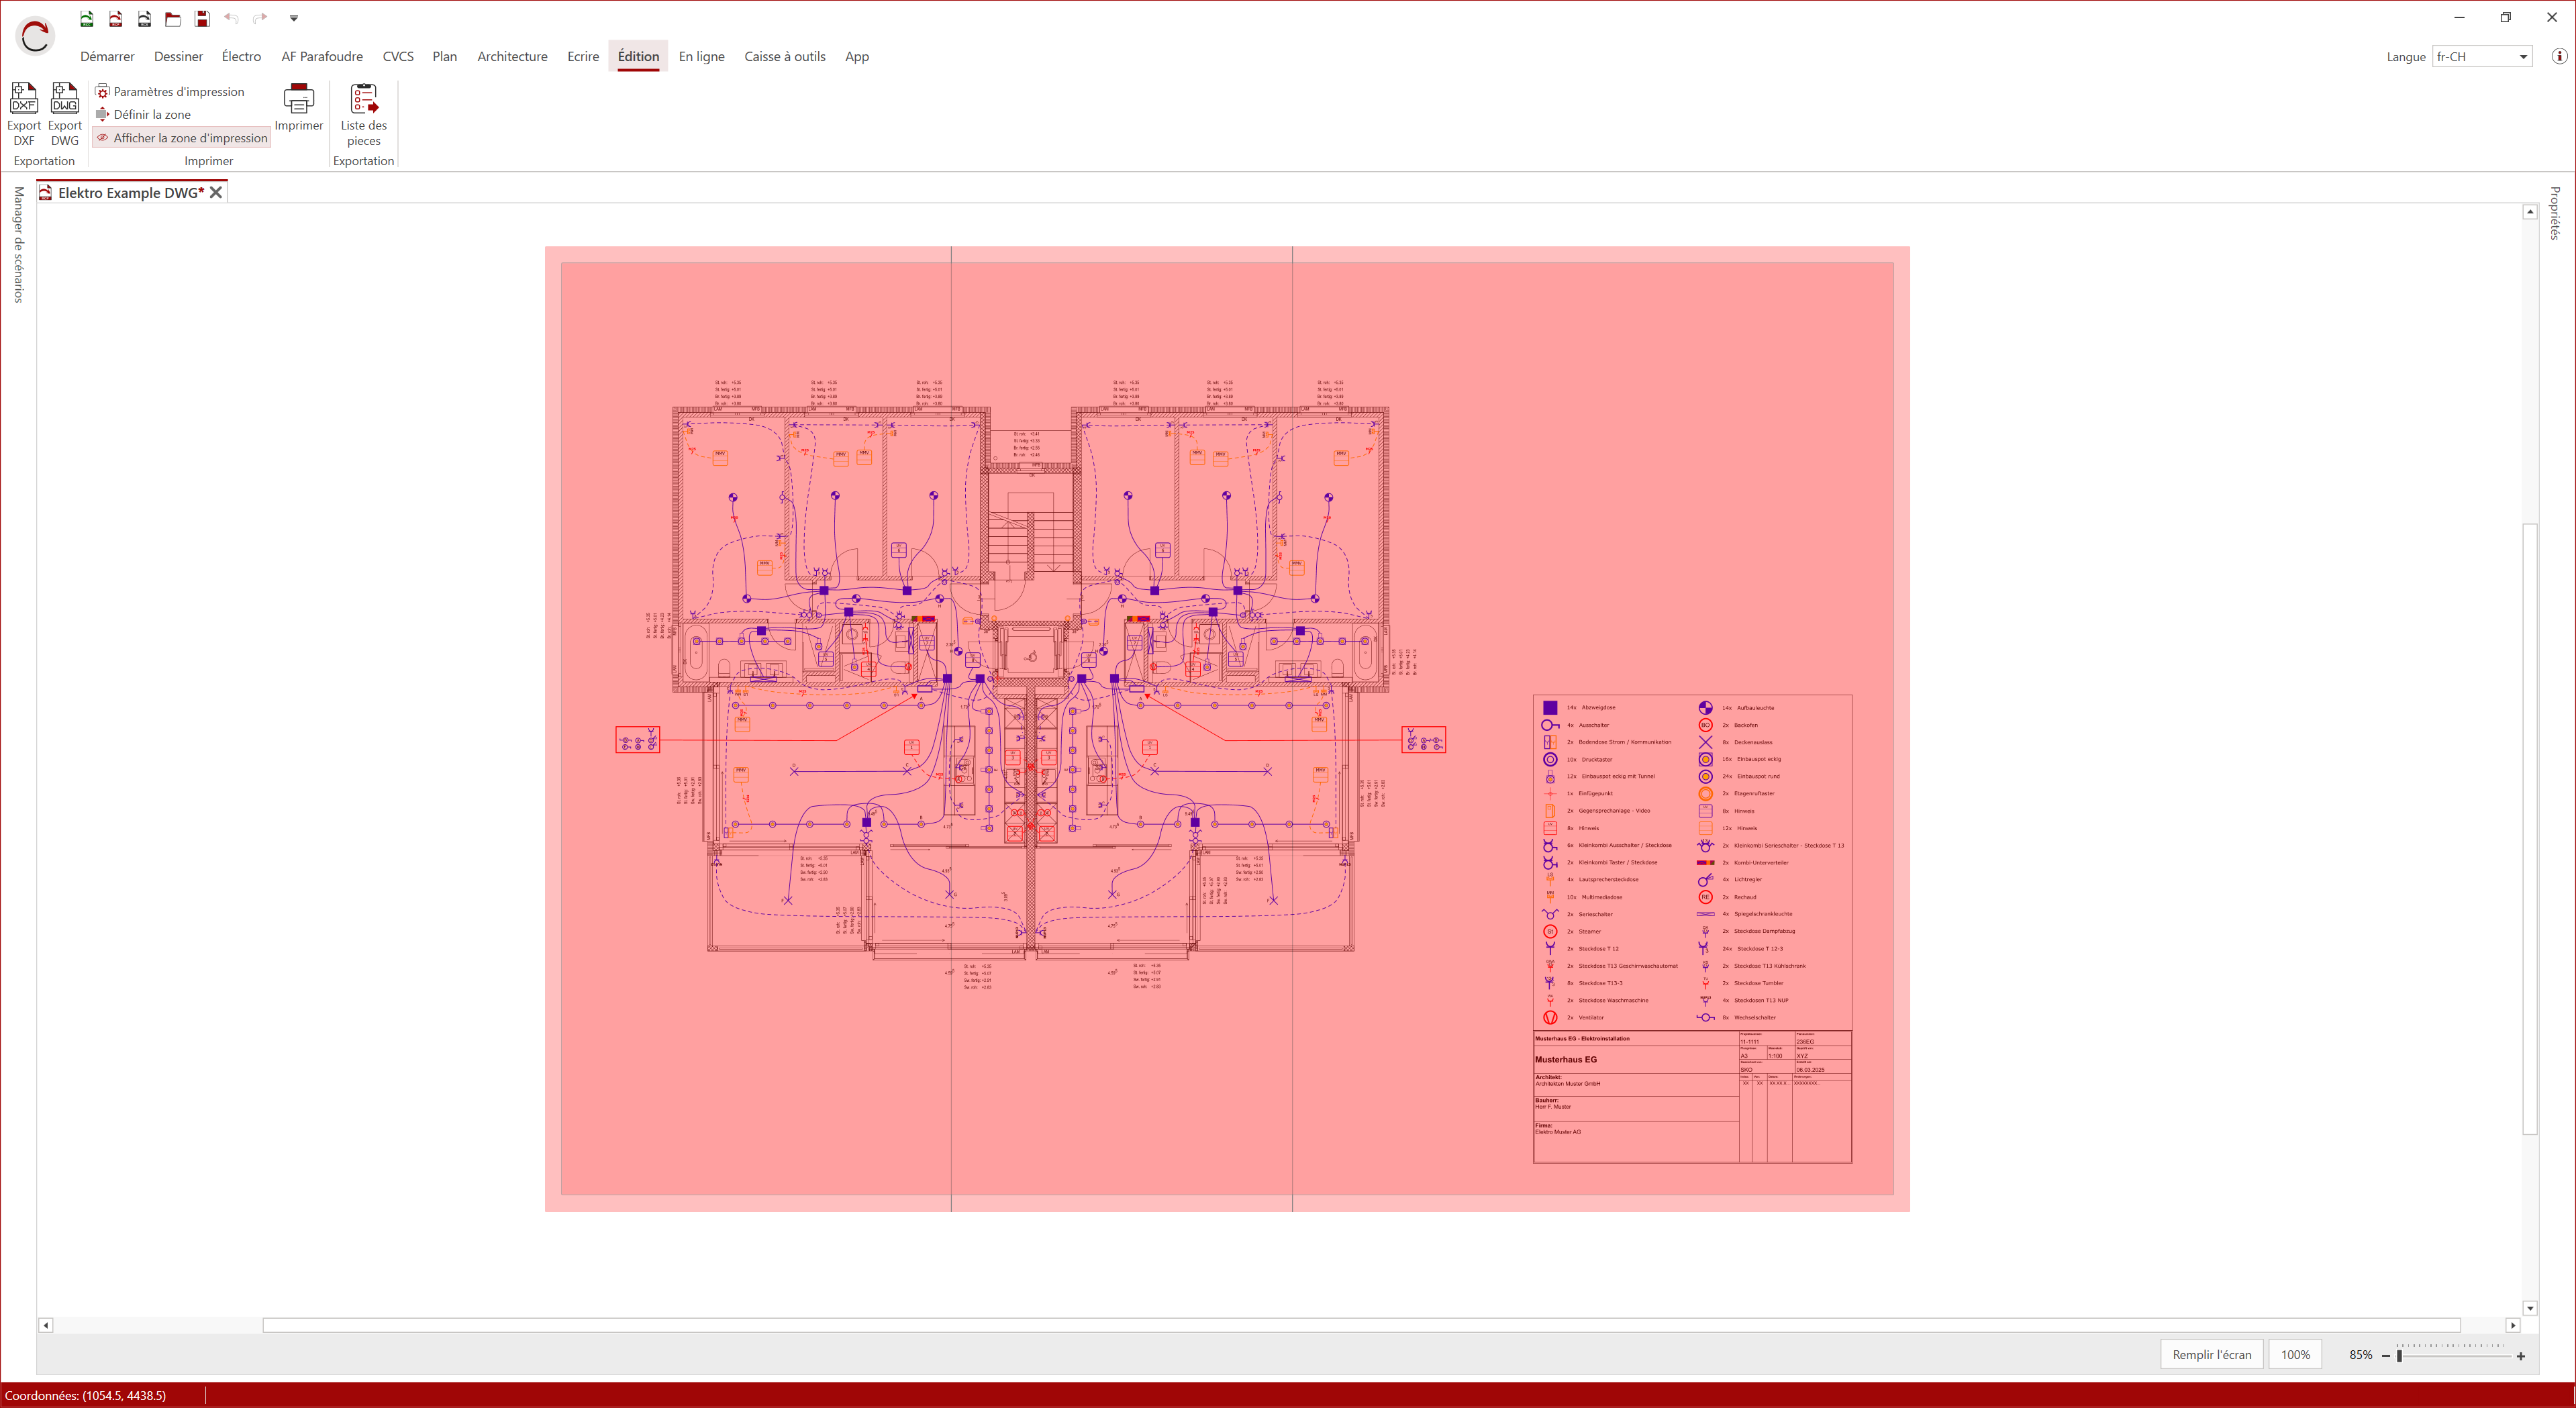
Task: Open the Architecture ribbon tab
Action: click(x=512, y=57)
